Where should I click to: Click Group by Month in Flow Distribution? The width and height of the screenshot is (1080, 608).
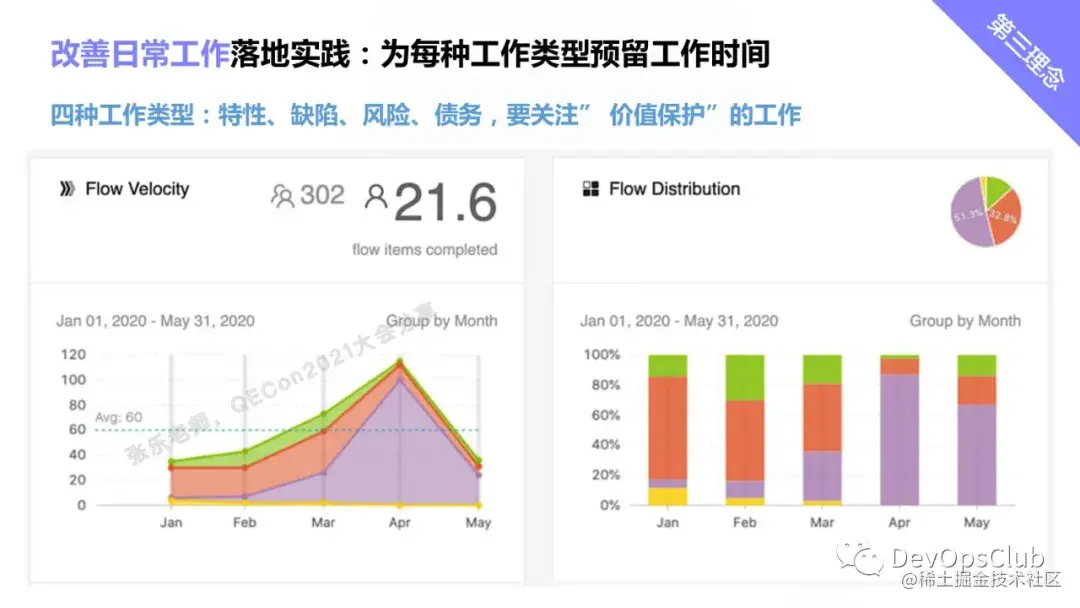965,321
